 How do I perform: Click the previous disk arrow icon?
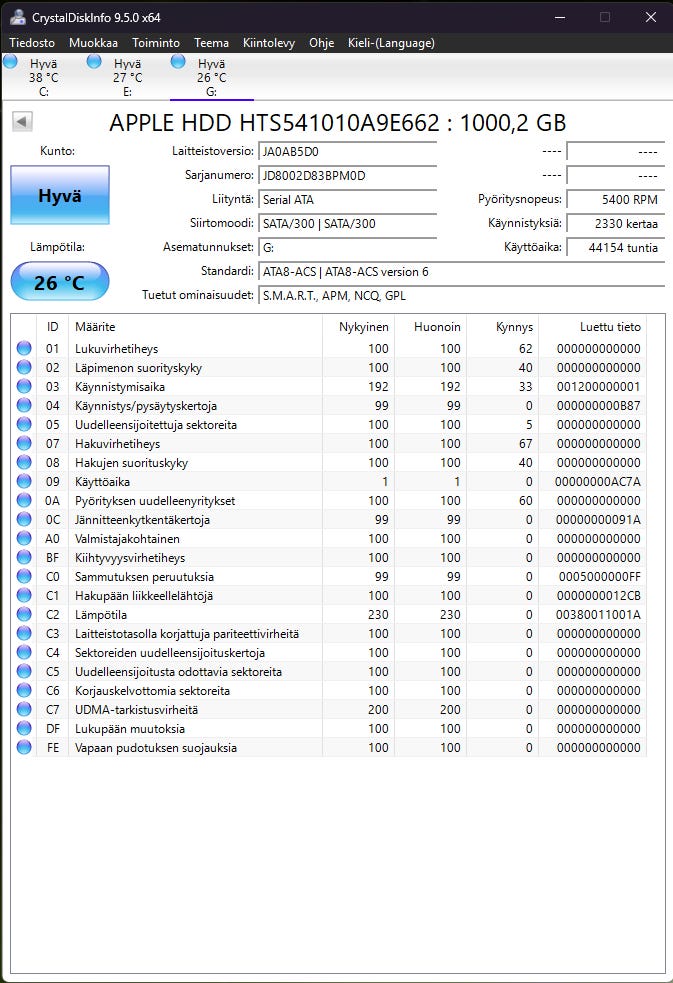click(x=22, y=122)
